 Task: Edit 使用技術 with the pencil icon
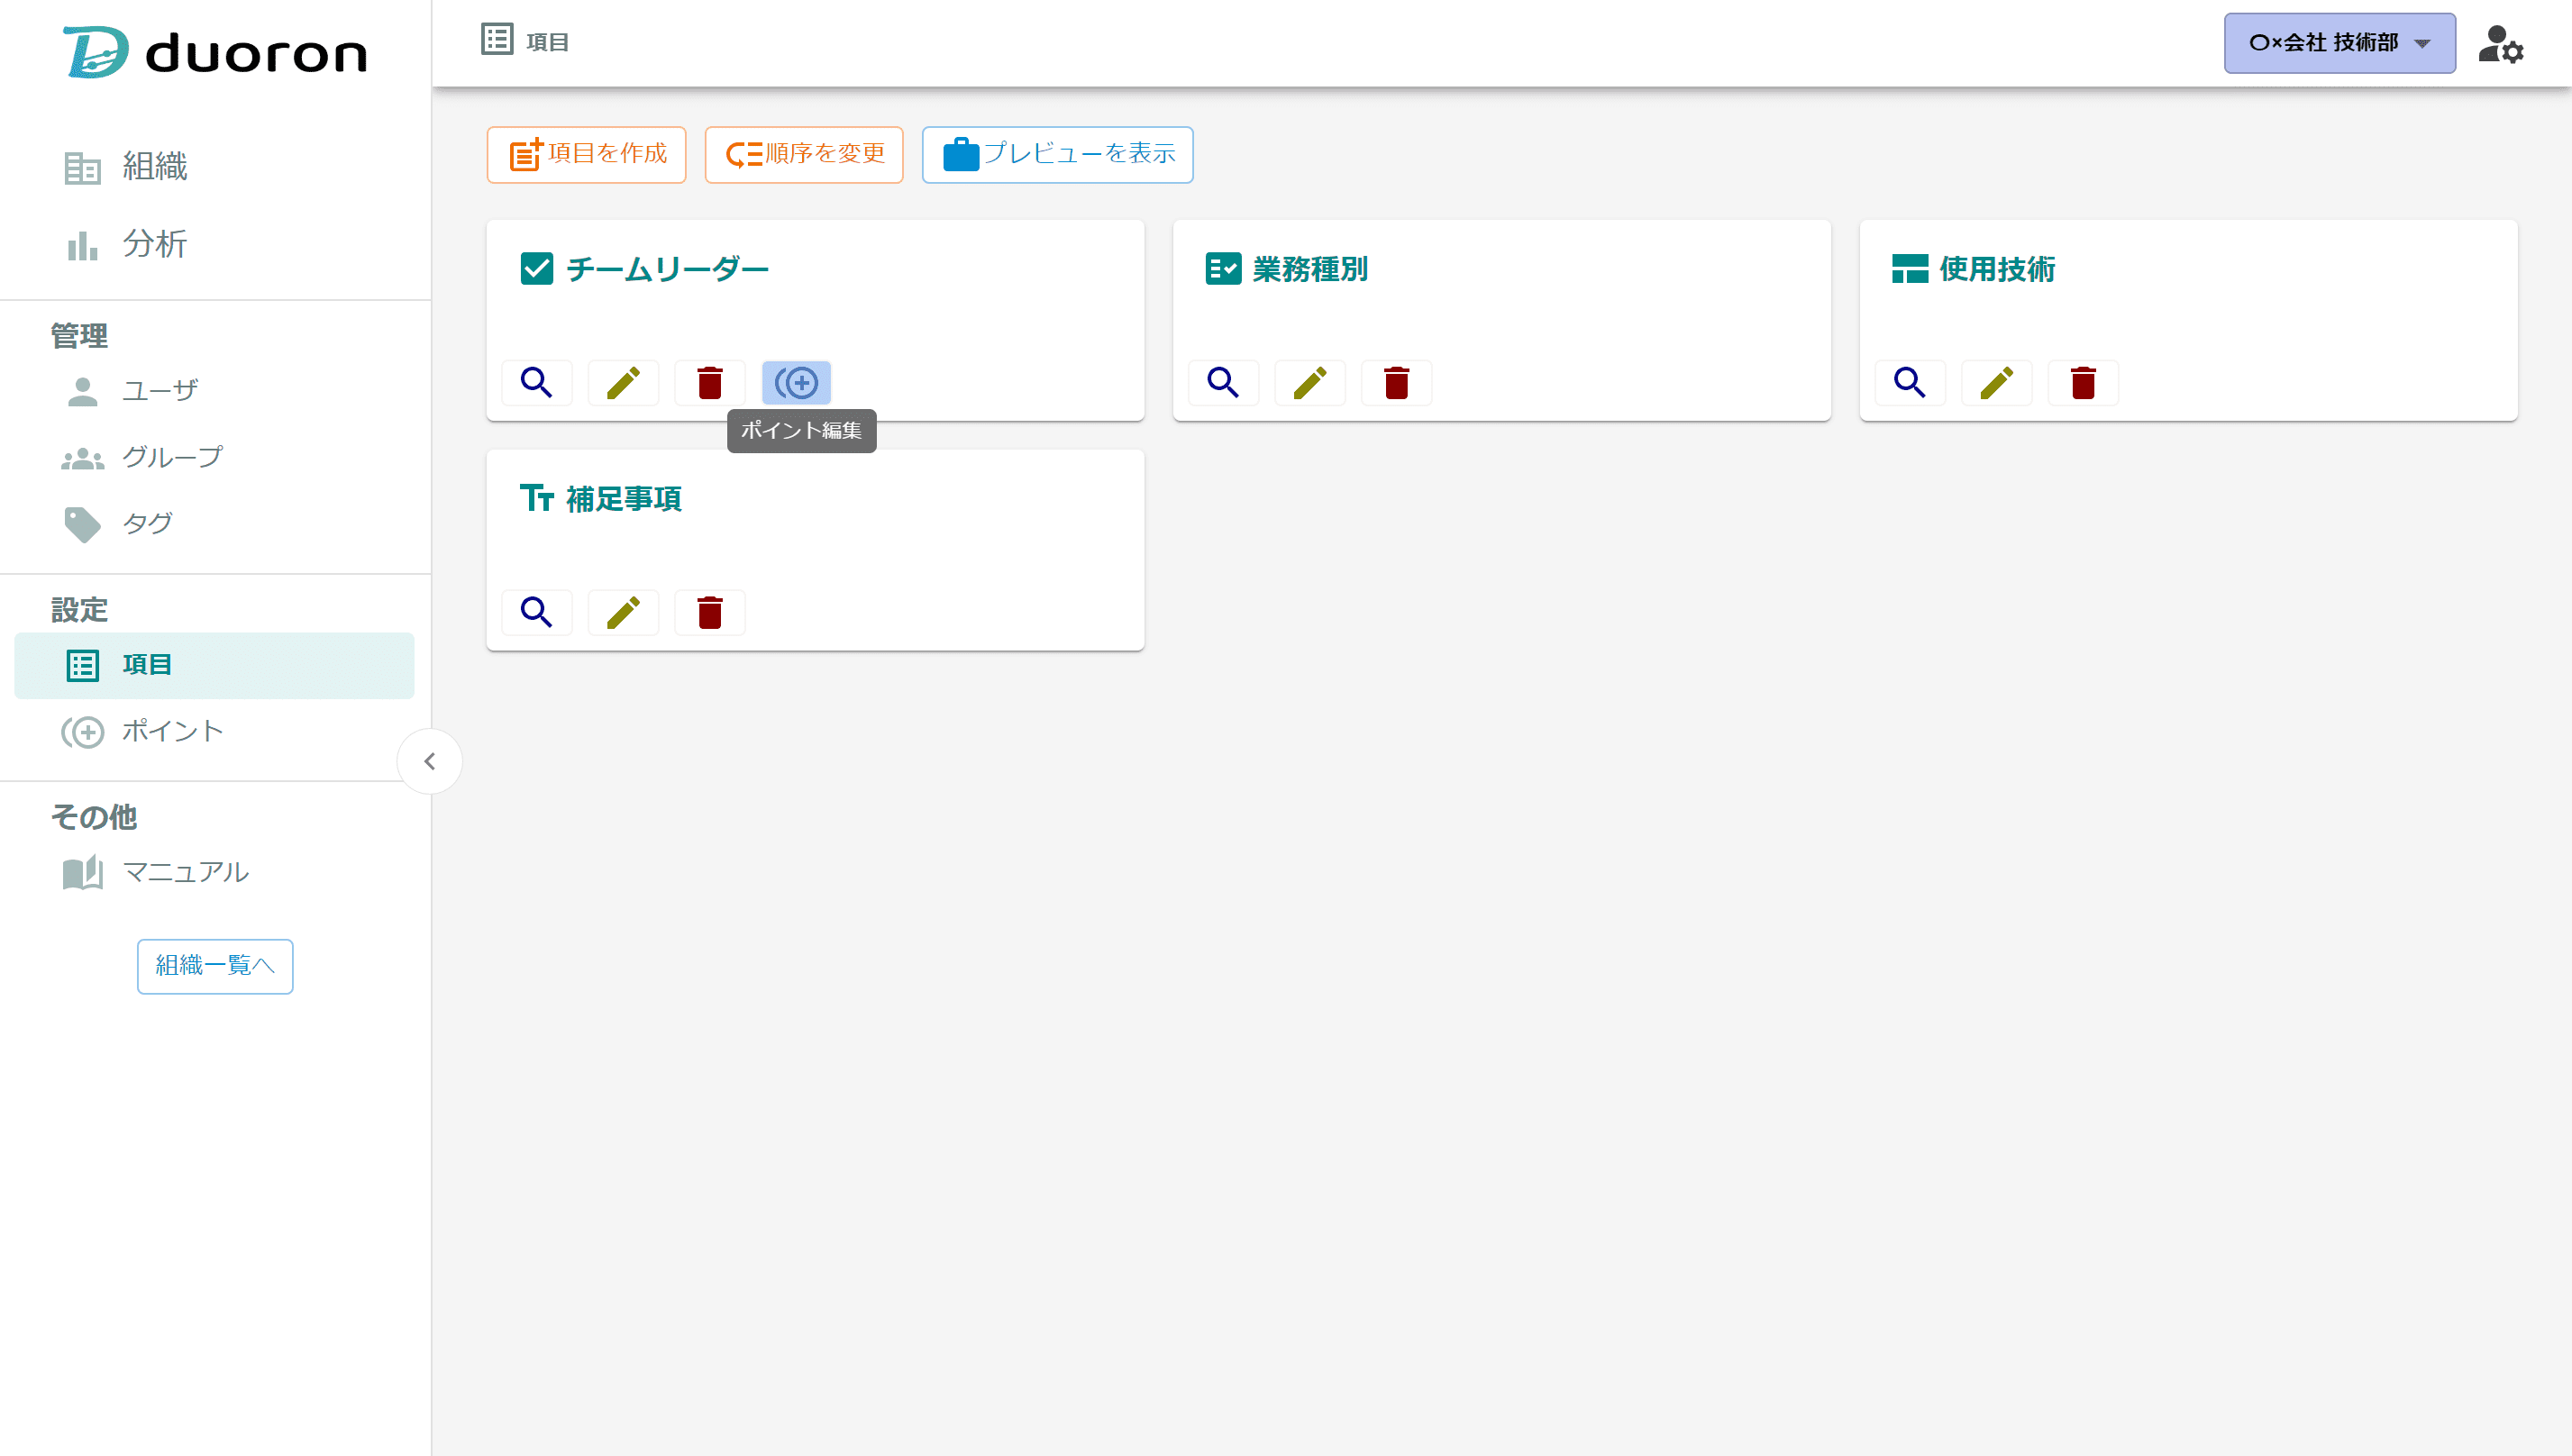click(1997, 383)
